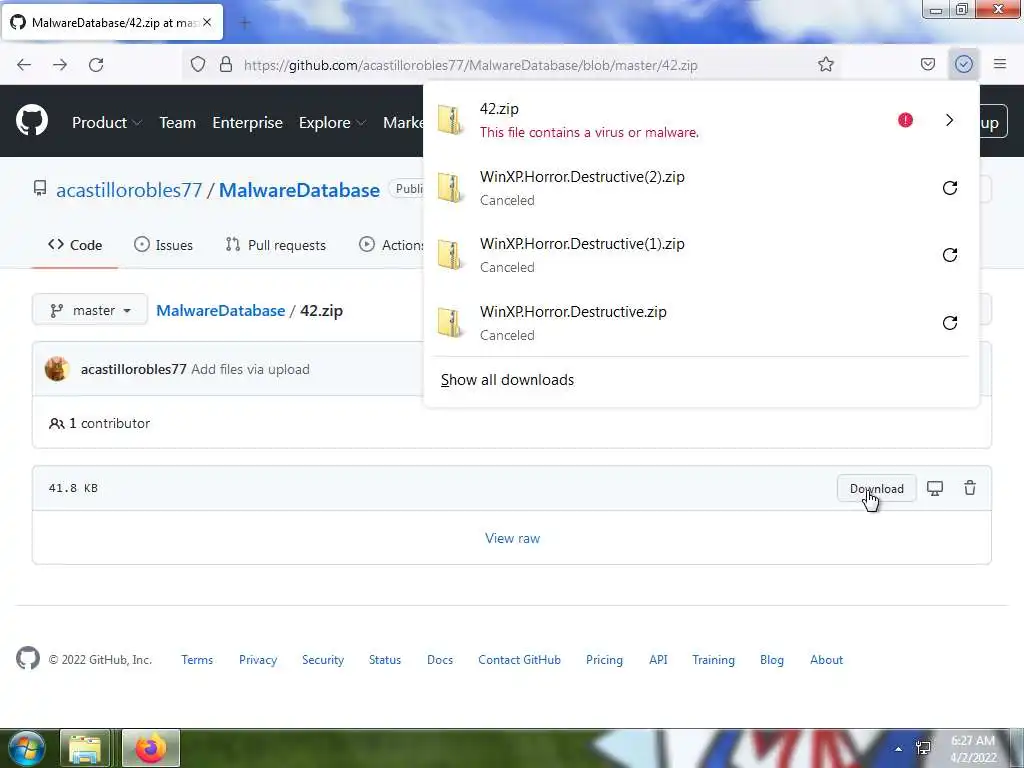1024x768 pixels.
Task: Click Show all downloads
Action: click(507, 380)
